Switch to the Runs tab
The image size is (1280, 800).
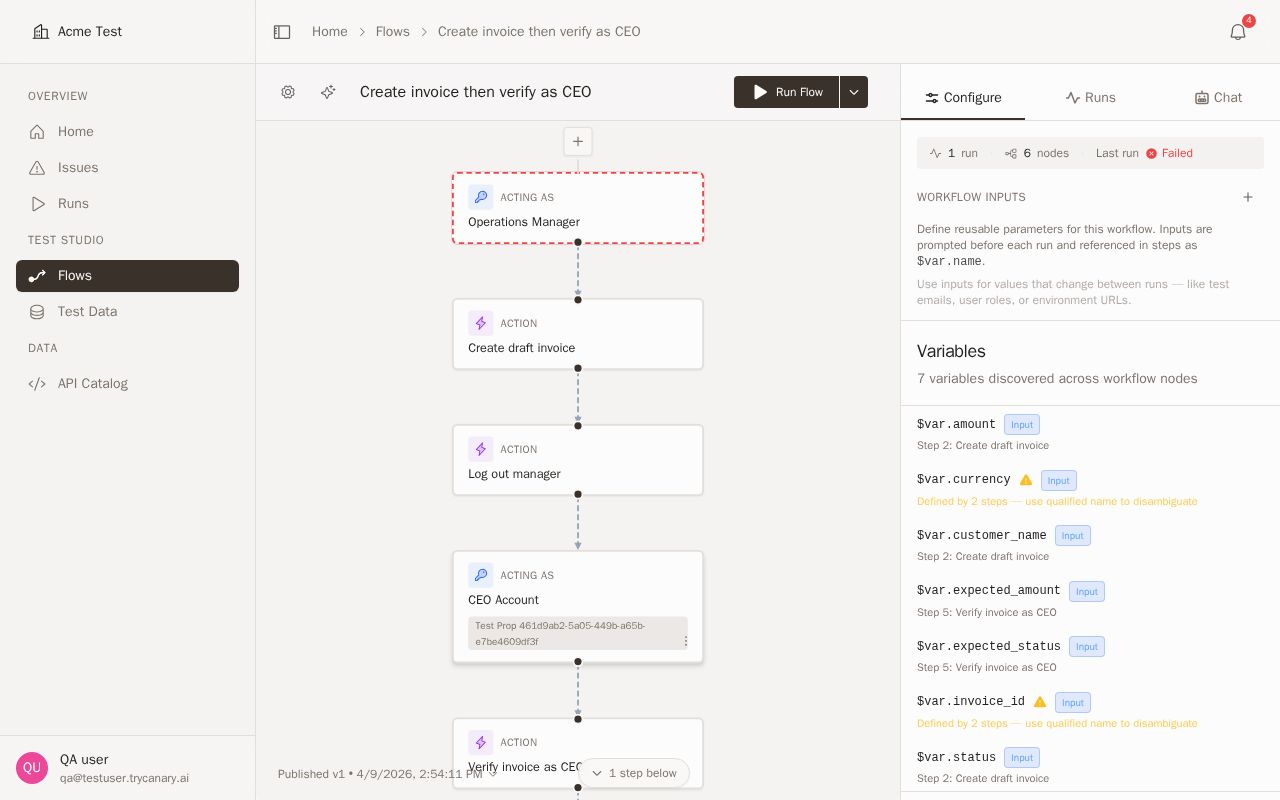1090,97
